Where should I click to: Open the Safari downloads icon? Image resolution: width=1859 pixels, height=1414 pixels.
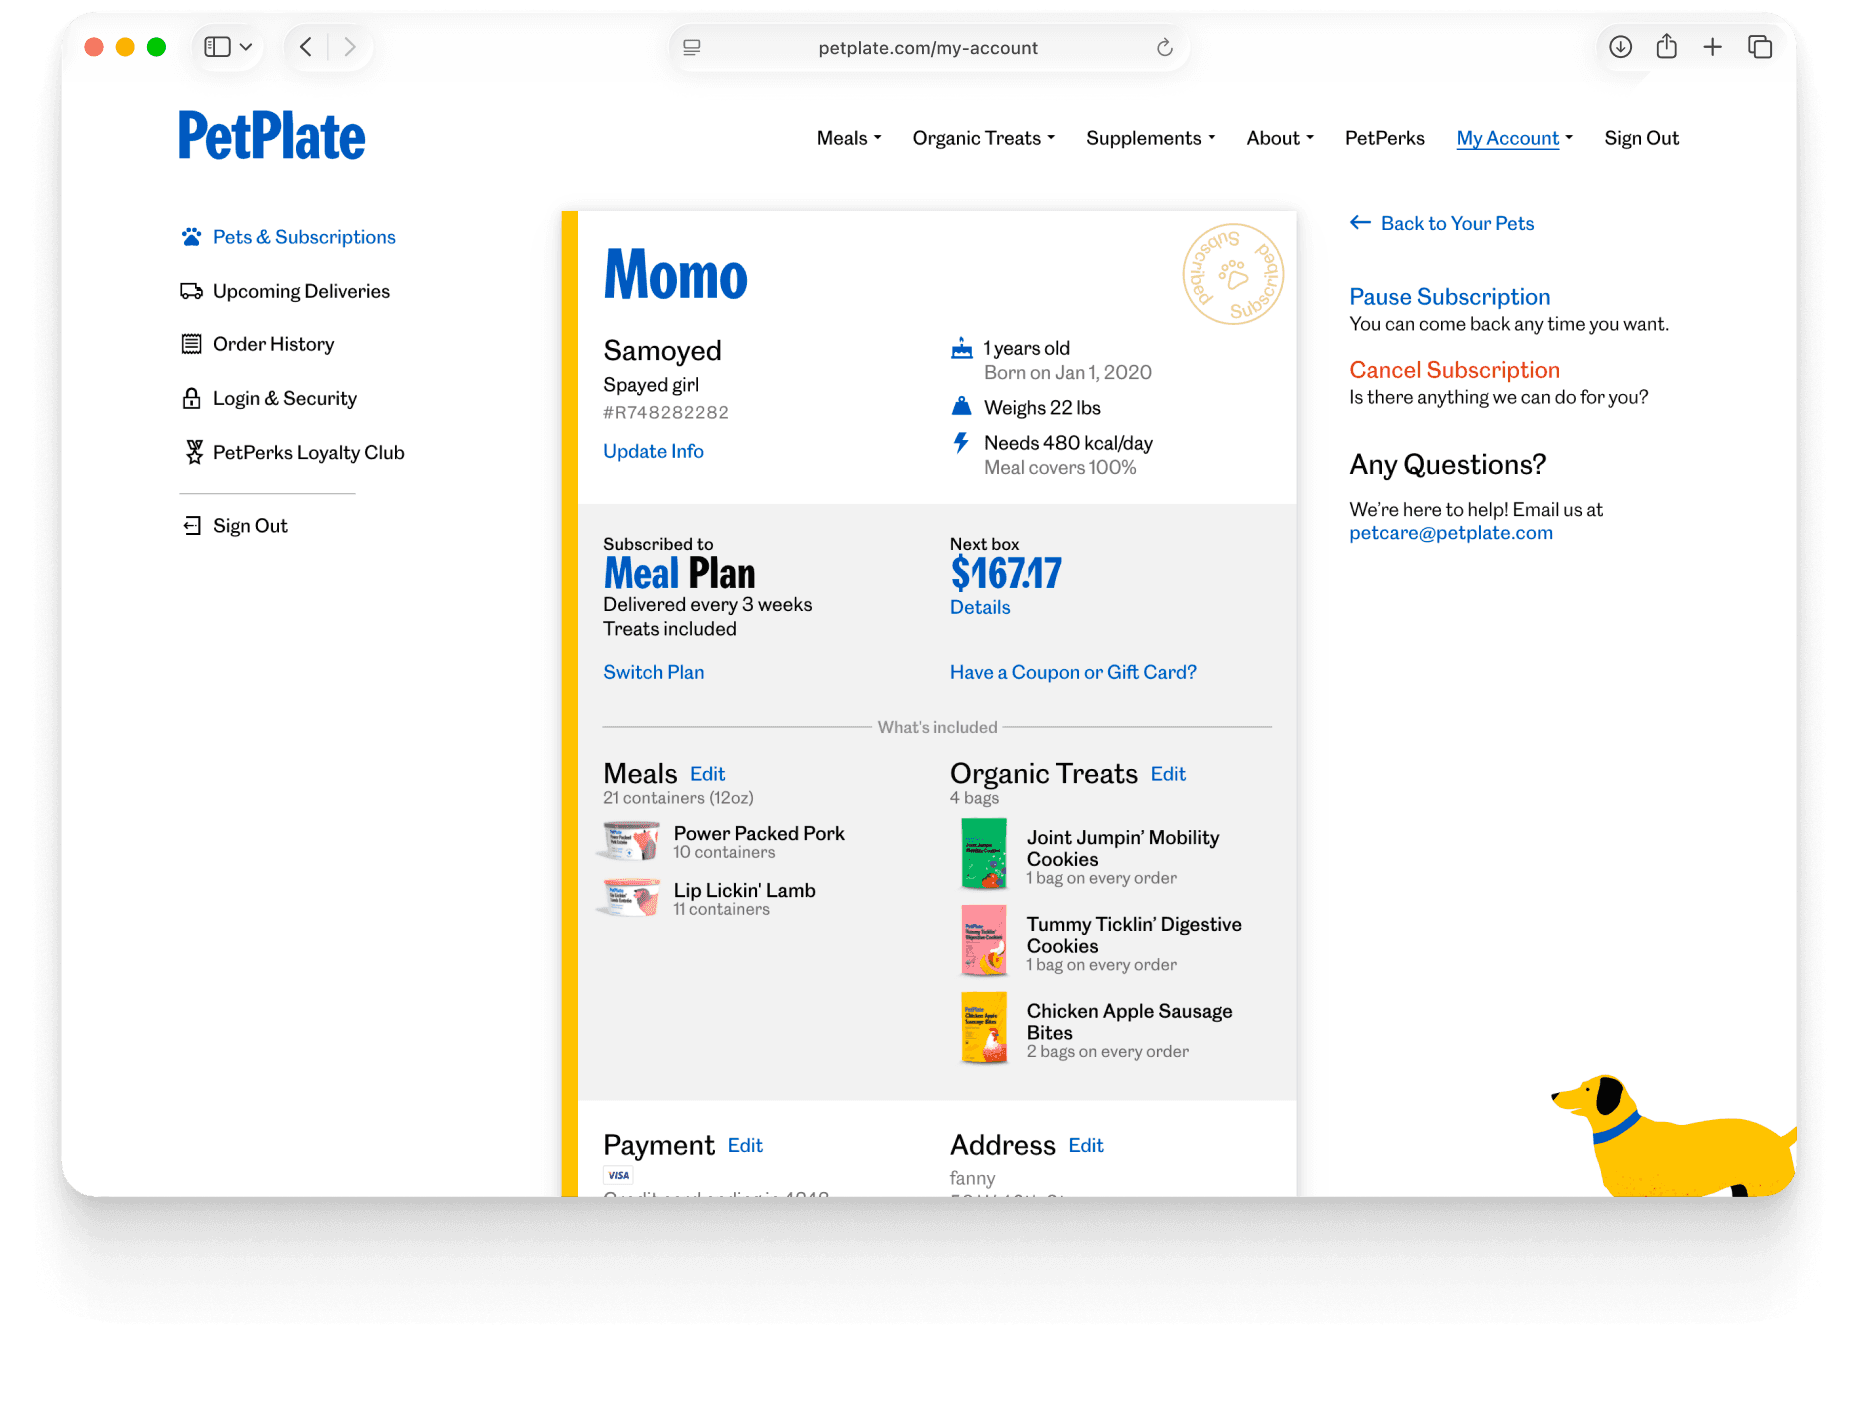pos(1620,47)
